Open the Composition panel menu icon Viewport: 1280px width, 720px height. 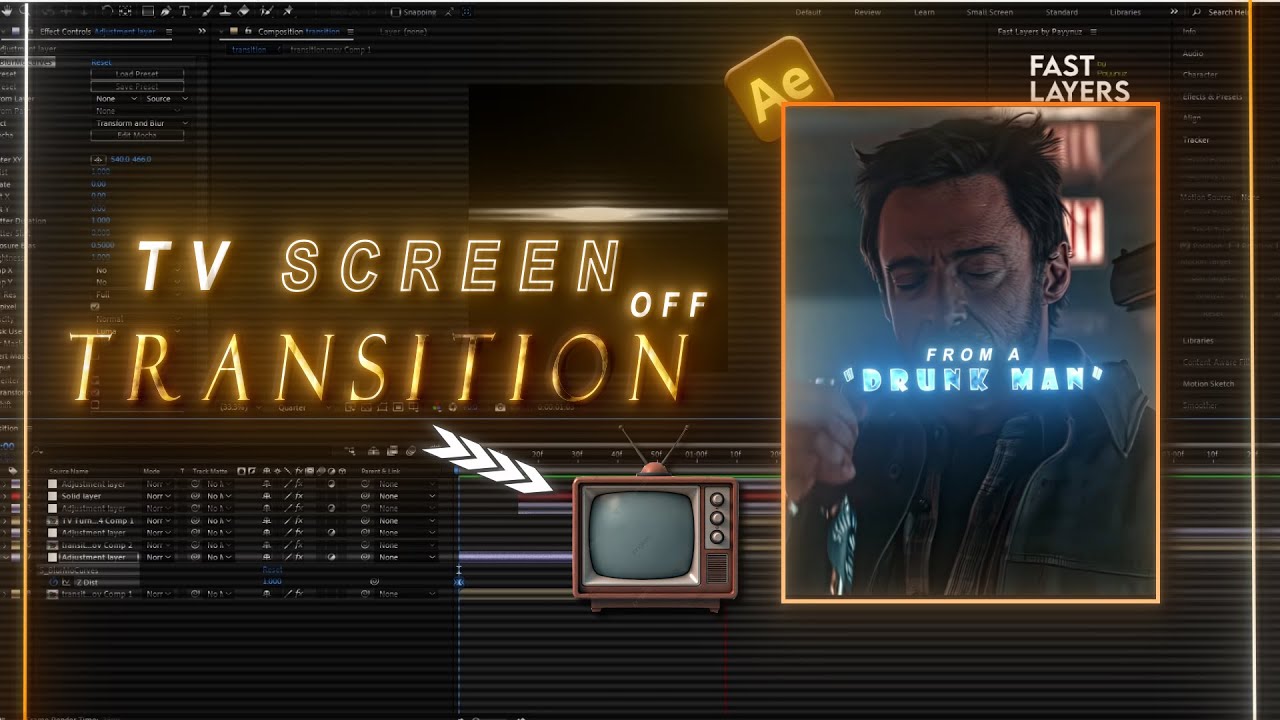click(350, 32)
